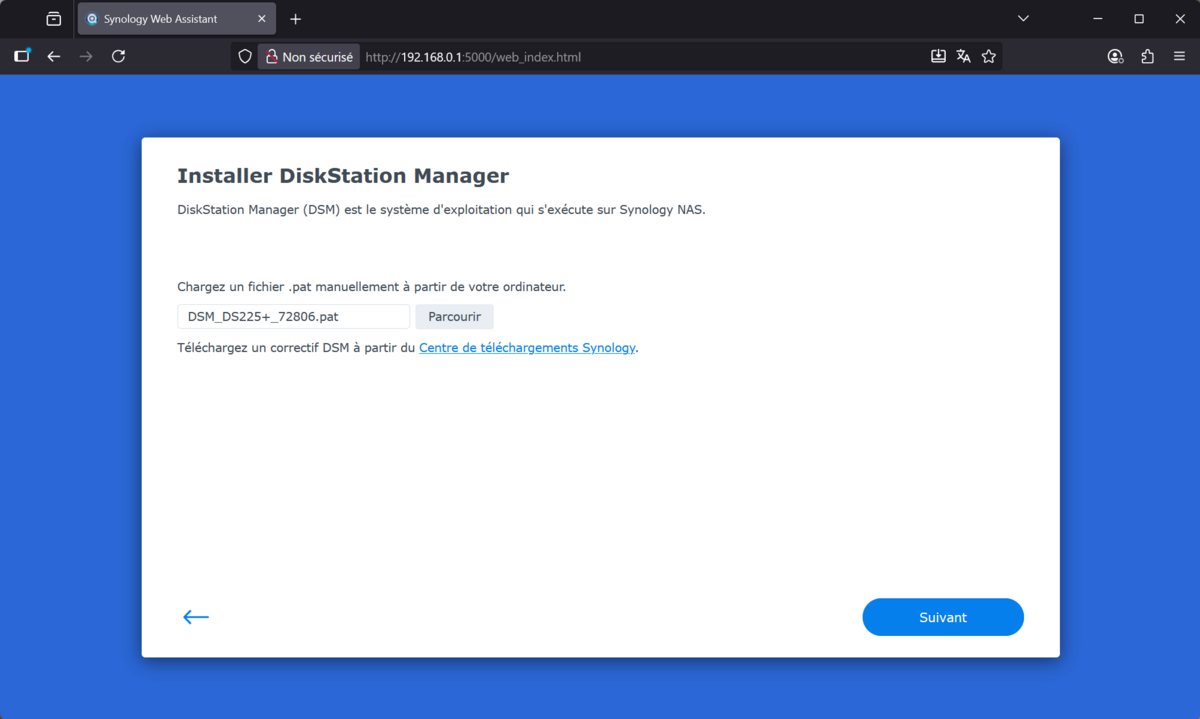Click the tracking protection shield icon
Image resolution: width=1200 pixels, height=719 pixels.
point(244,56)
